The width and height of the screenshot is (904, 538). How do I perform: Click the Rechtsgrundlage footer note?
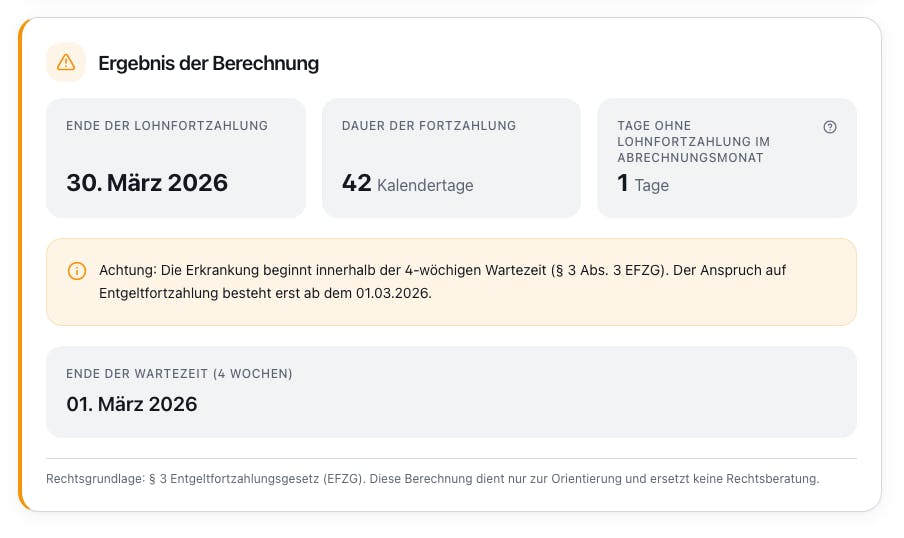(x=432, y=479)
